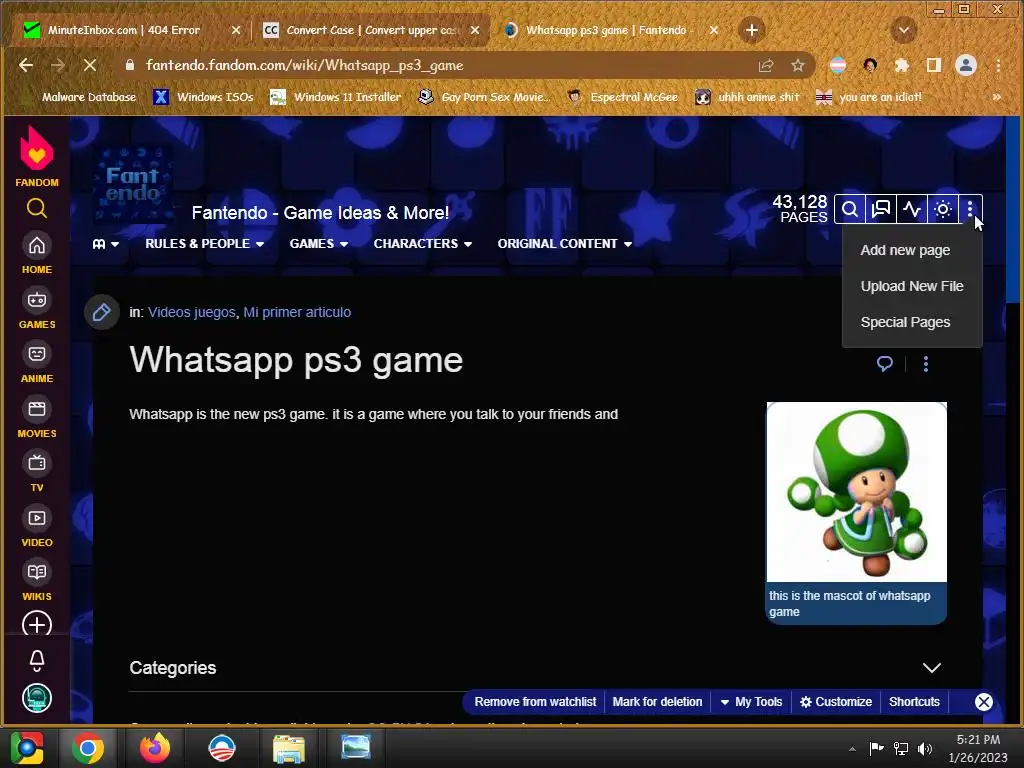Viewport: 1024px width, 768px height.
Task: Click Mark for deletion
Action: pos(657,702)
